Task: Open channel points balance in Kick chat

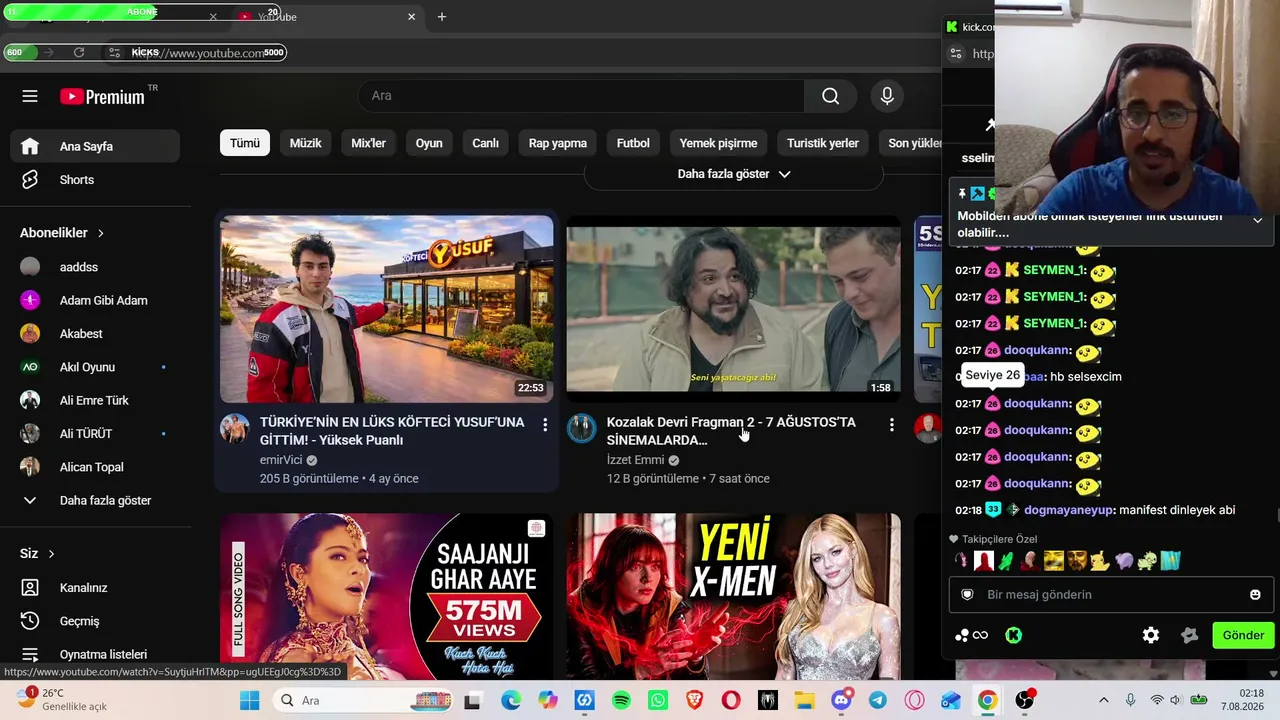Action: 971,635
